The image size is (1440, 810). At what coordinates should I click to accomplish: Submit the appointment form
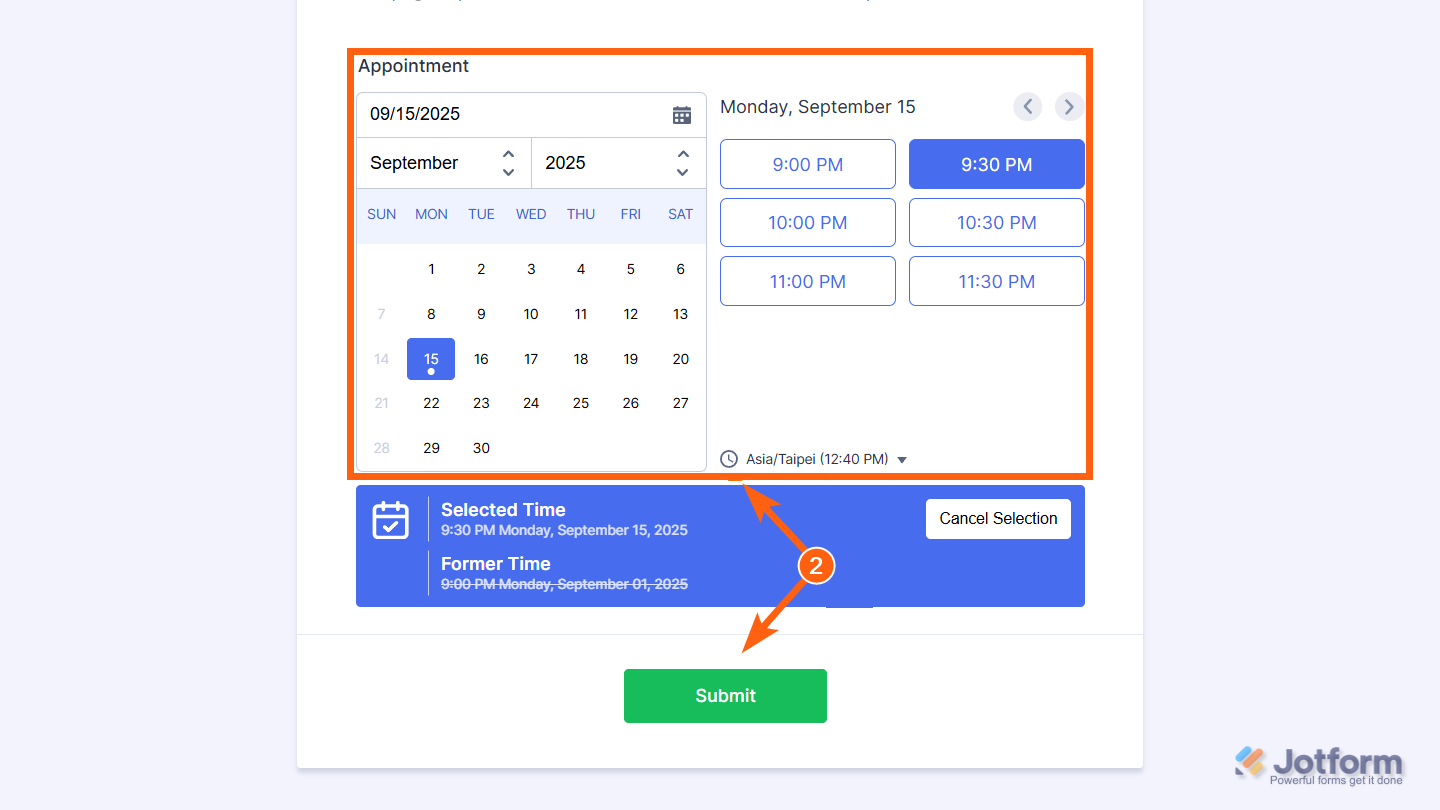coord(725,696)
